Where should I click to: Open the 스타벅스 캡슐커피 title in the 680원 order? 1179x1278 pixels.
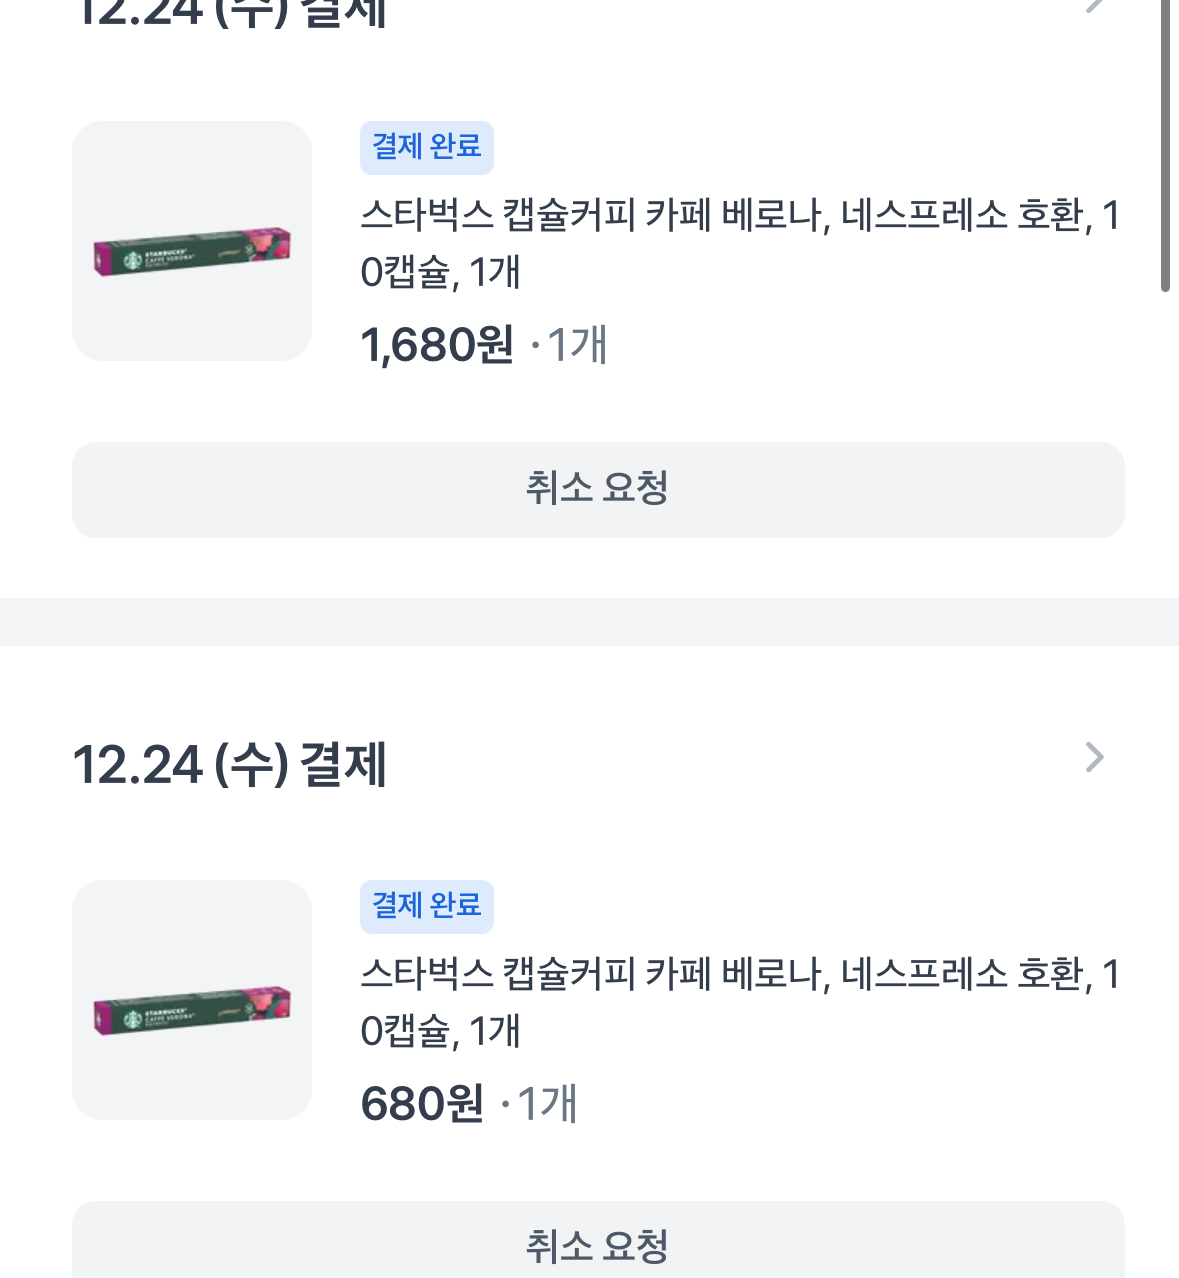740,1002
